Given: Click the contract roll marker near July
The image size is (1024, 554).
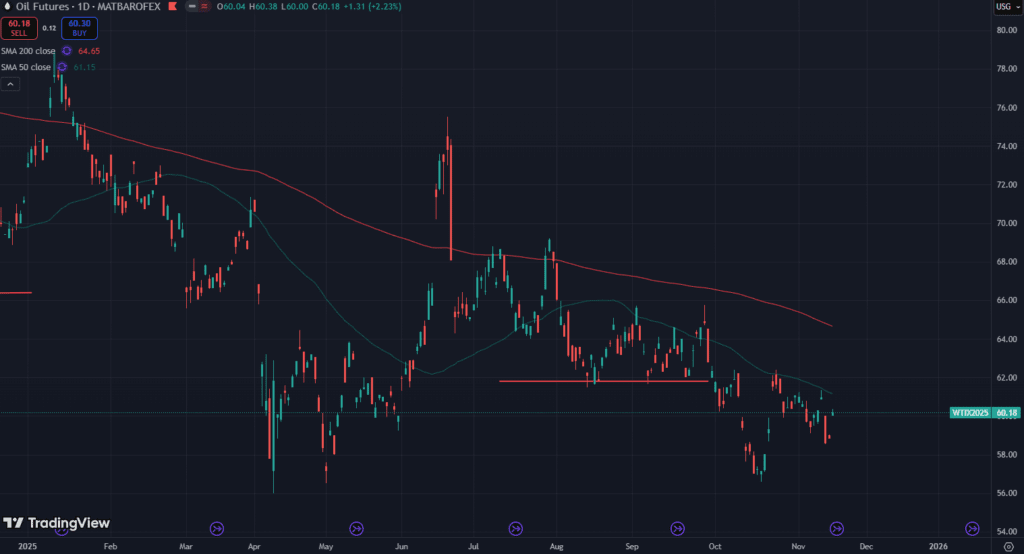Looking at the screenshot, I should (x=516, y=528).
